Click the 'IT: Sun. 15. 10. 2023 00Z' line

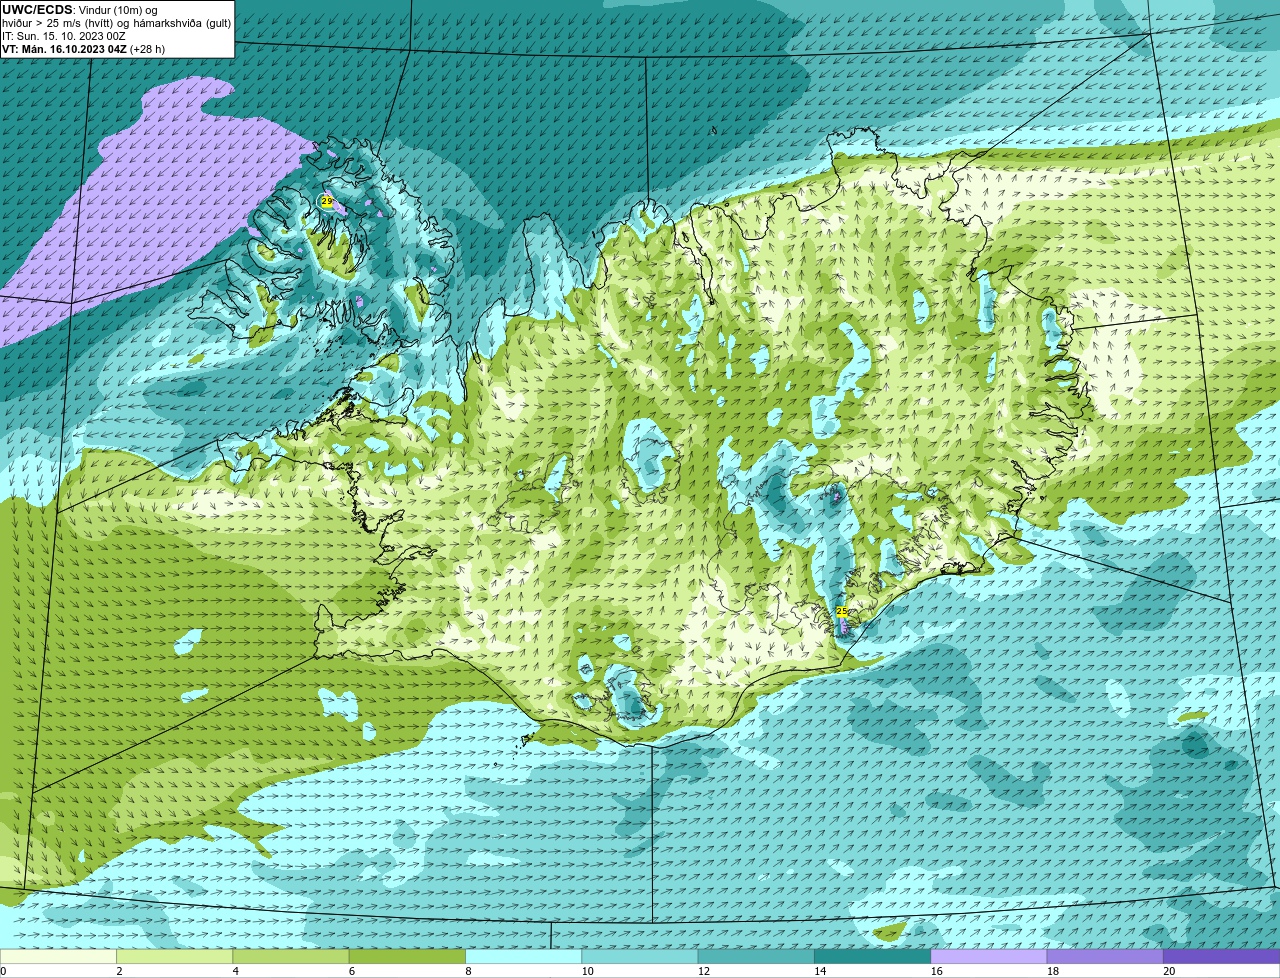[x=64, y=36]
